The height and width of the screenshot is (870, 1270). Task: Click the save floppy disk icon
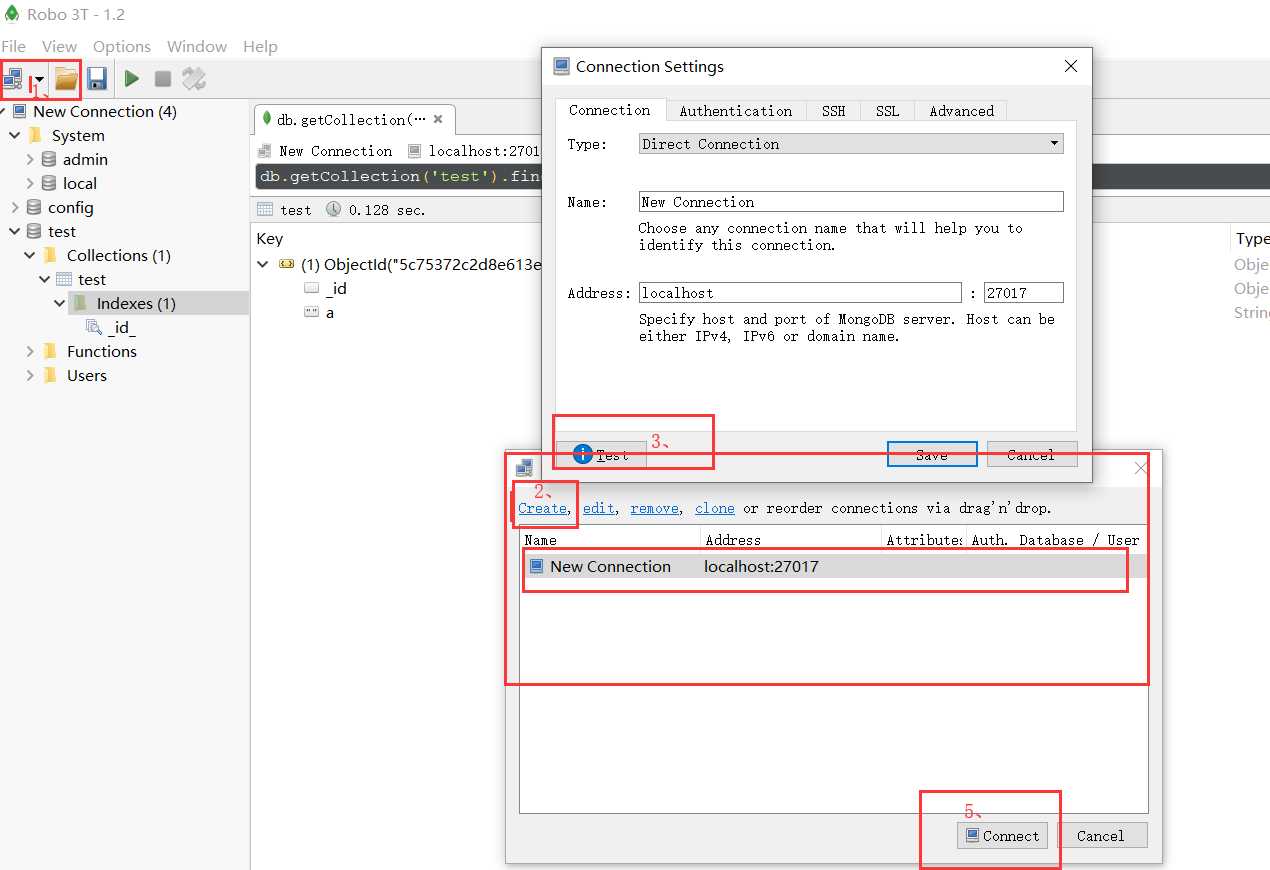point(96,78)
